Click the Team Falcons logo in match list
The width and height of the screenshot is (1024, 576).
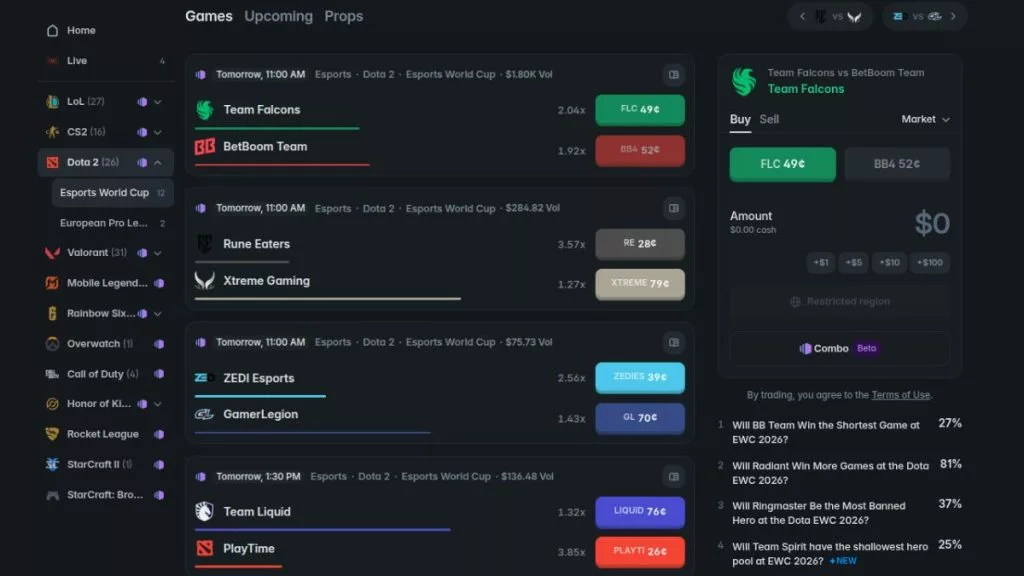204,110
